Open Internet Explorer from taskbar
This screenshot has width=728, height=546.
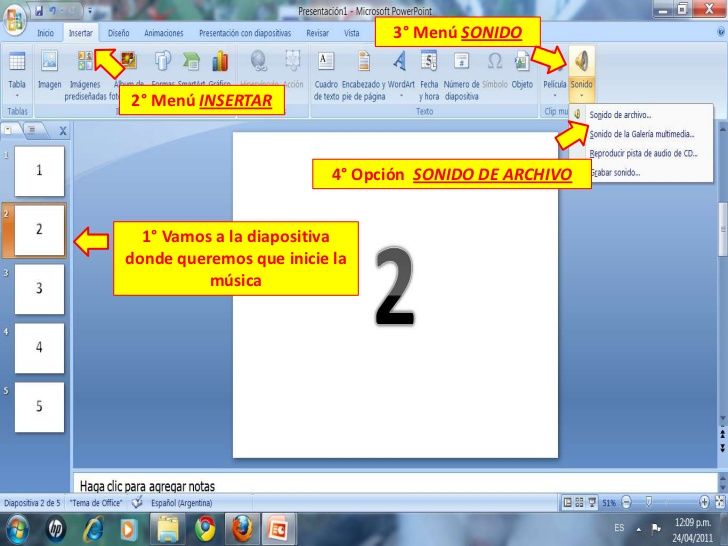93,529
